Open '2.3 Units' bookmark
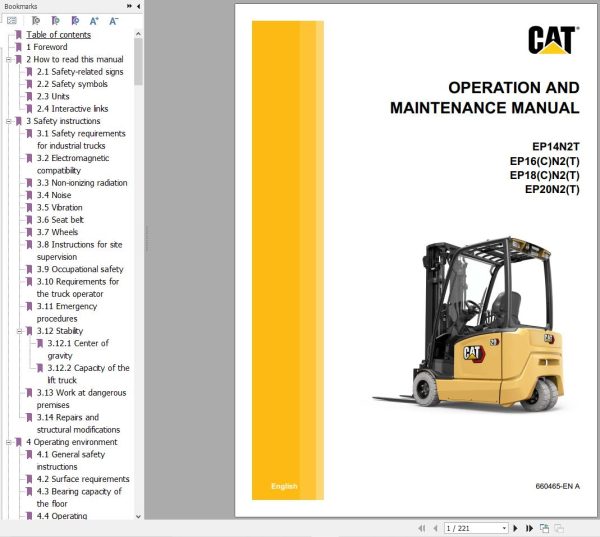The width and height of the screenshot is (600, 537). (53, 96)
